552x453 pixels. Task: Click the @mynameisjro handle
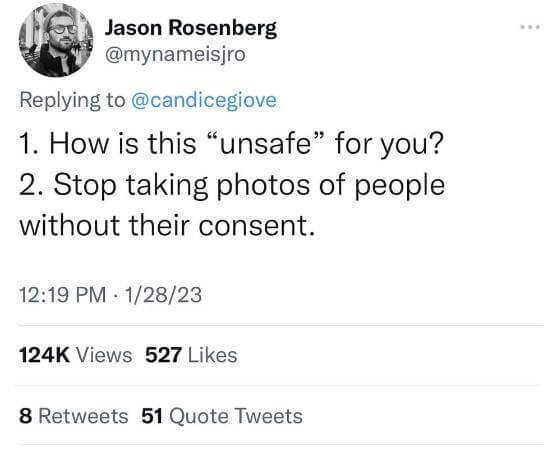tap(175, 55)
